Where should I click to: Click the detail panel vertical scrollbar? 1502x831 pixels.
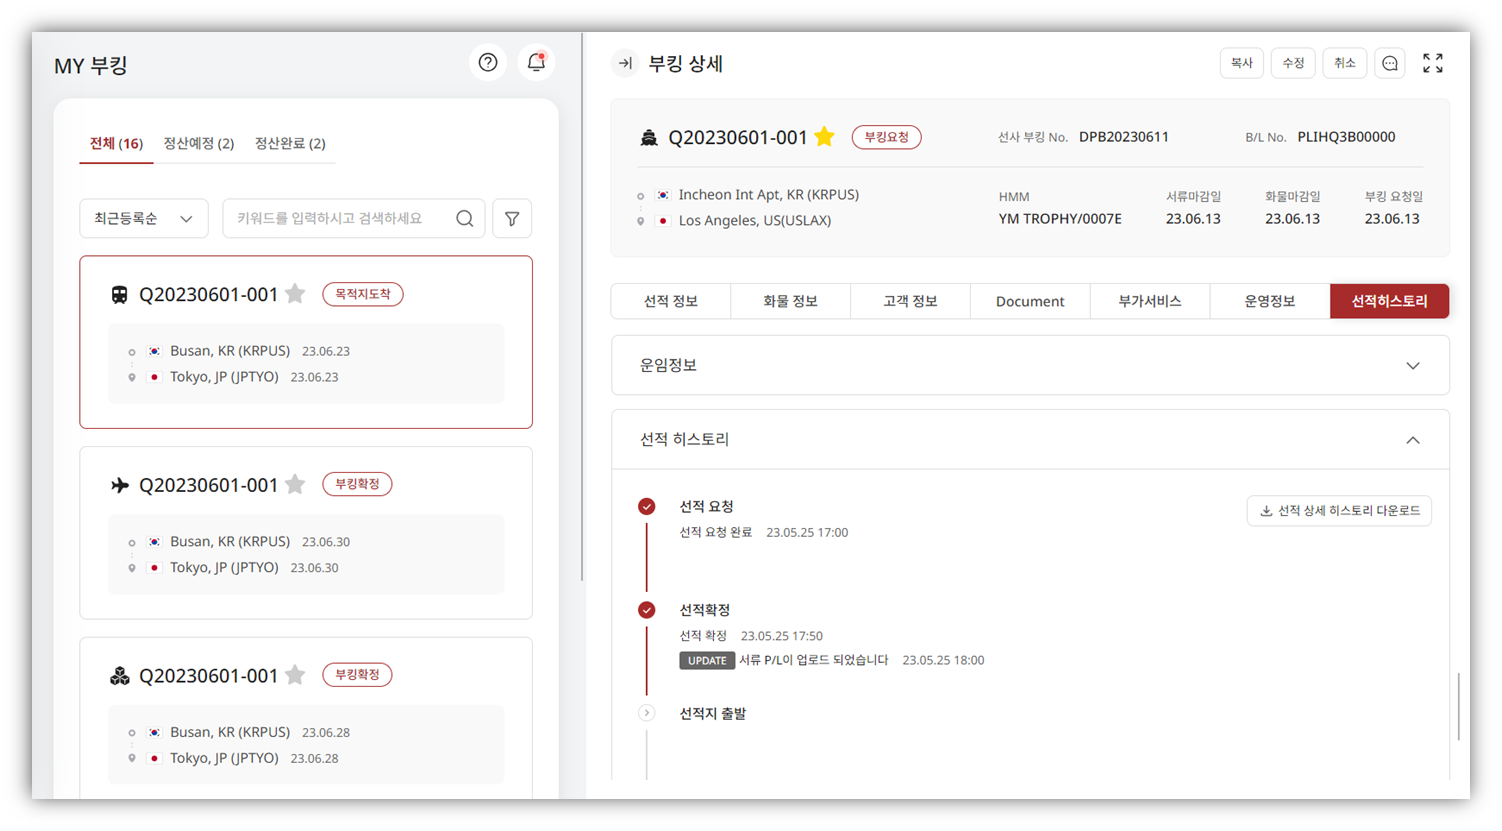(1458, 706)
